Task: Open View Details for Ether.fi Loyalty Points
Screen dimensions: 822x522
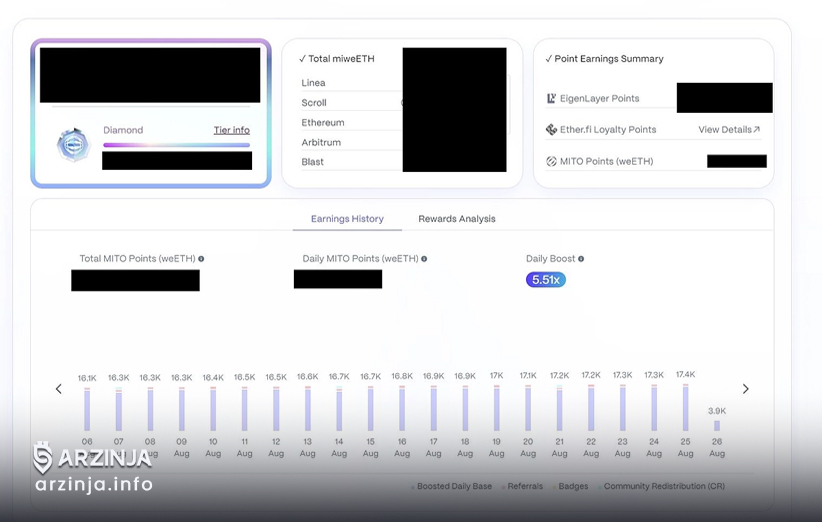Action: [x=729, y=129]
